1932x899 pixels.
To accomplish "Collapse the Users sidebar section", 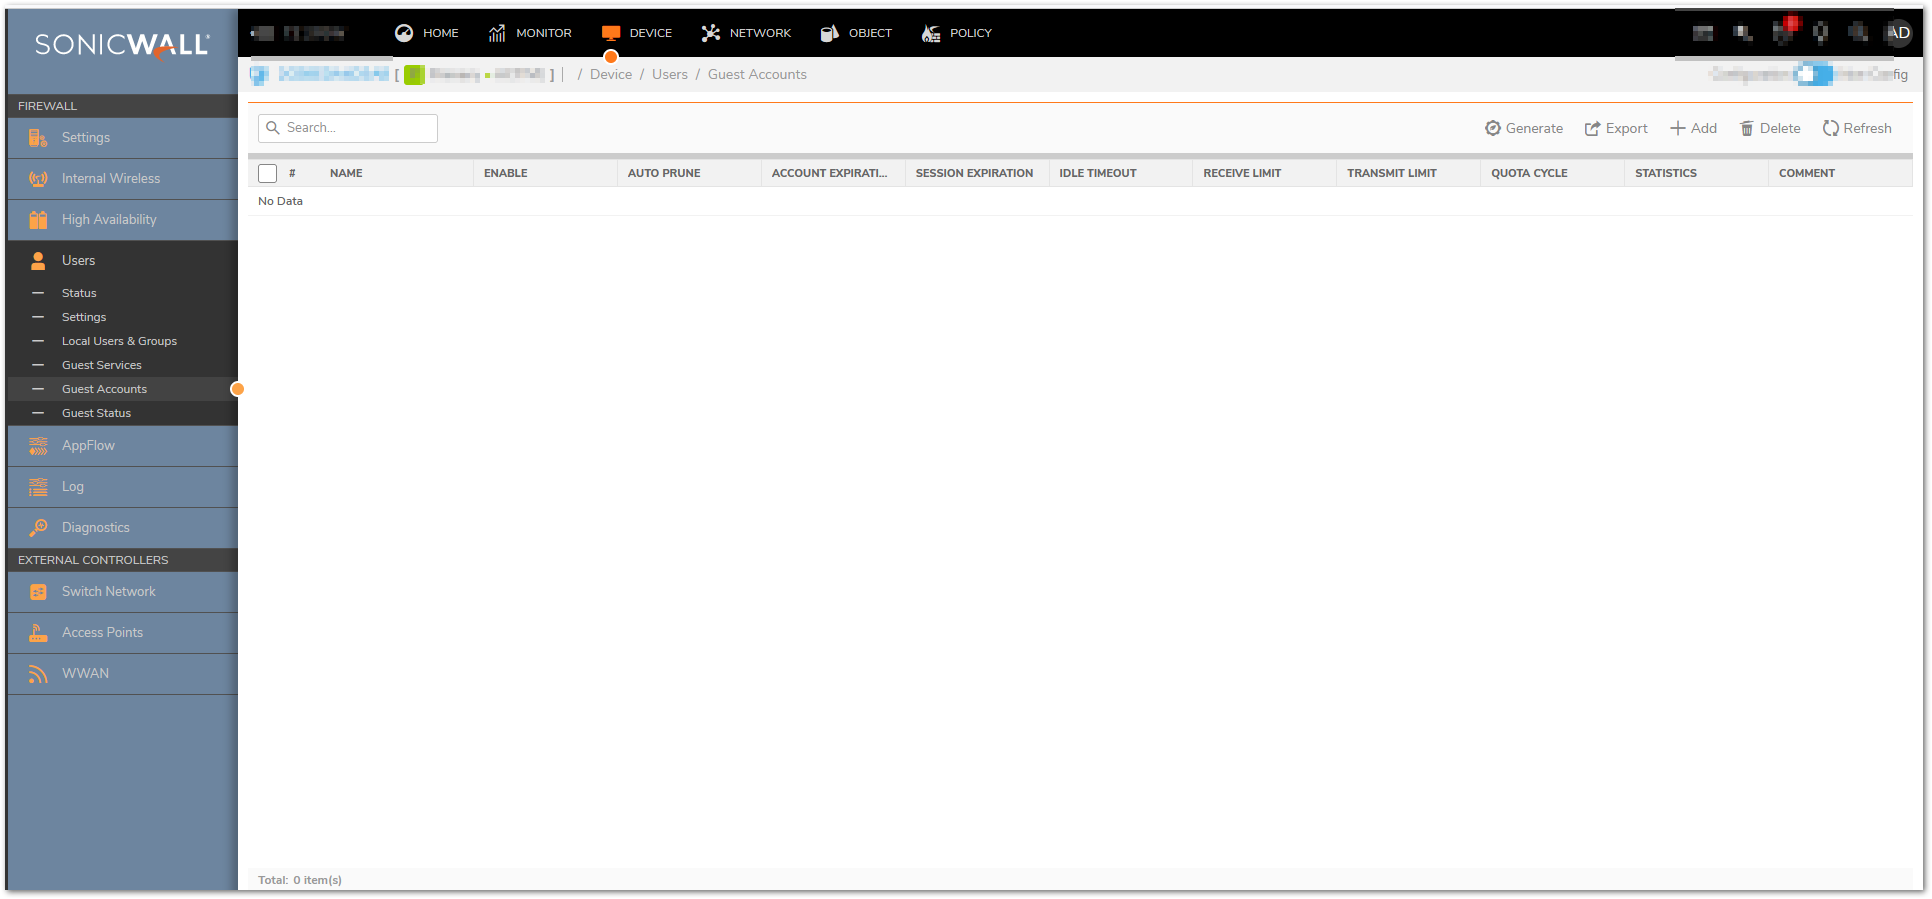I will click(x=78, y=261).
